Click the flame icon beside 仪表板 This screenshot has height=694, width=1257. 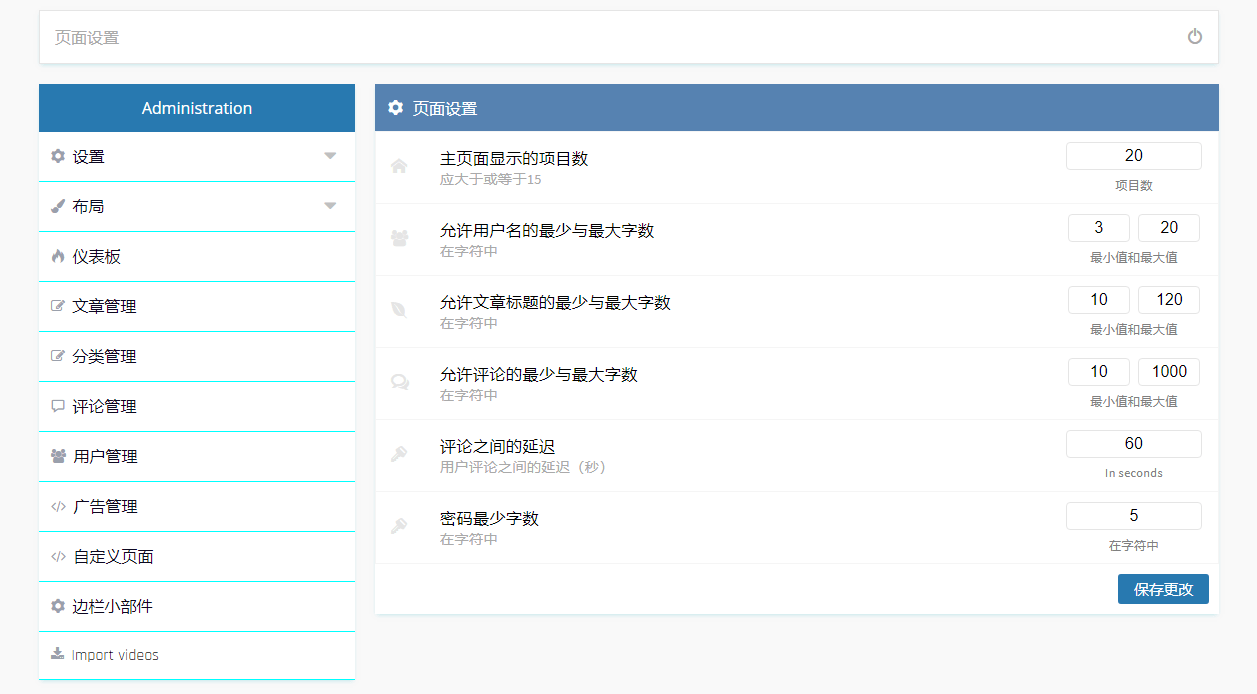(58, 256)
